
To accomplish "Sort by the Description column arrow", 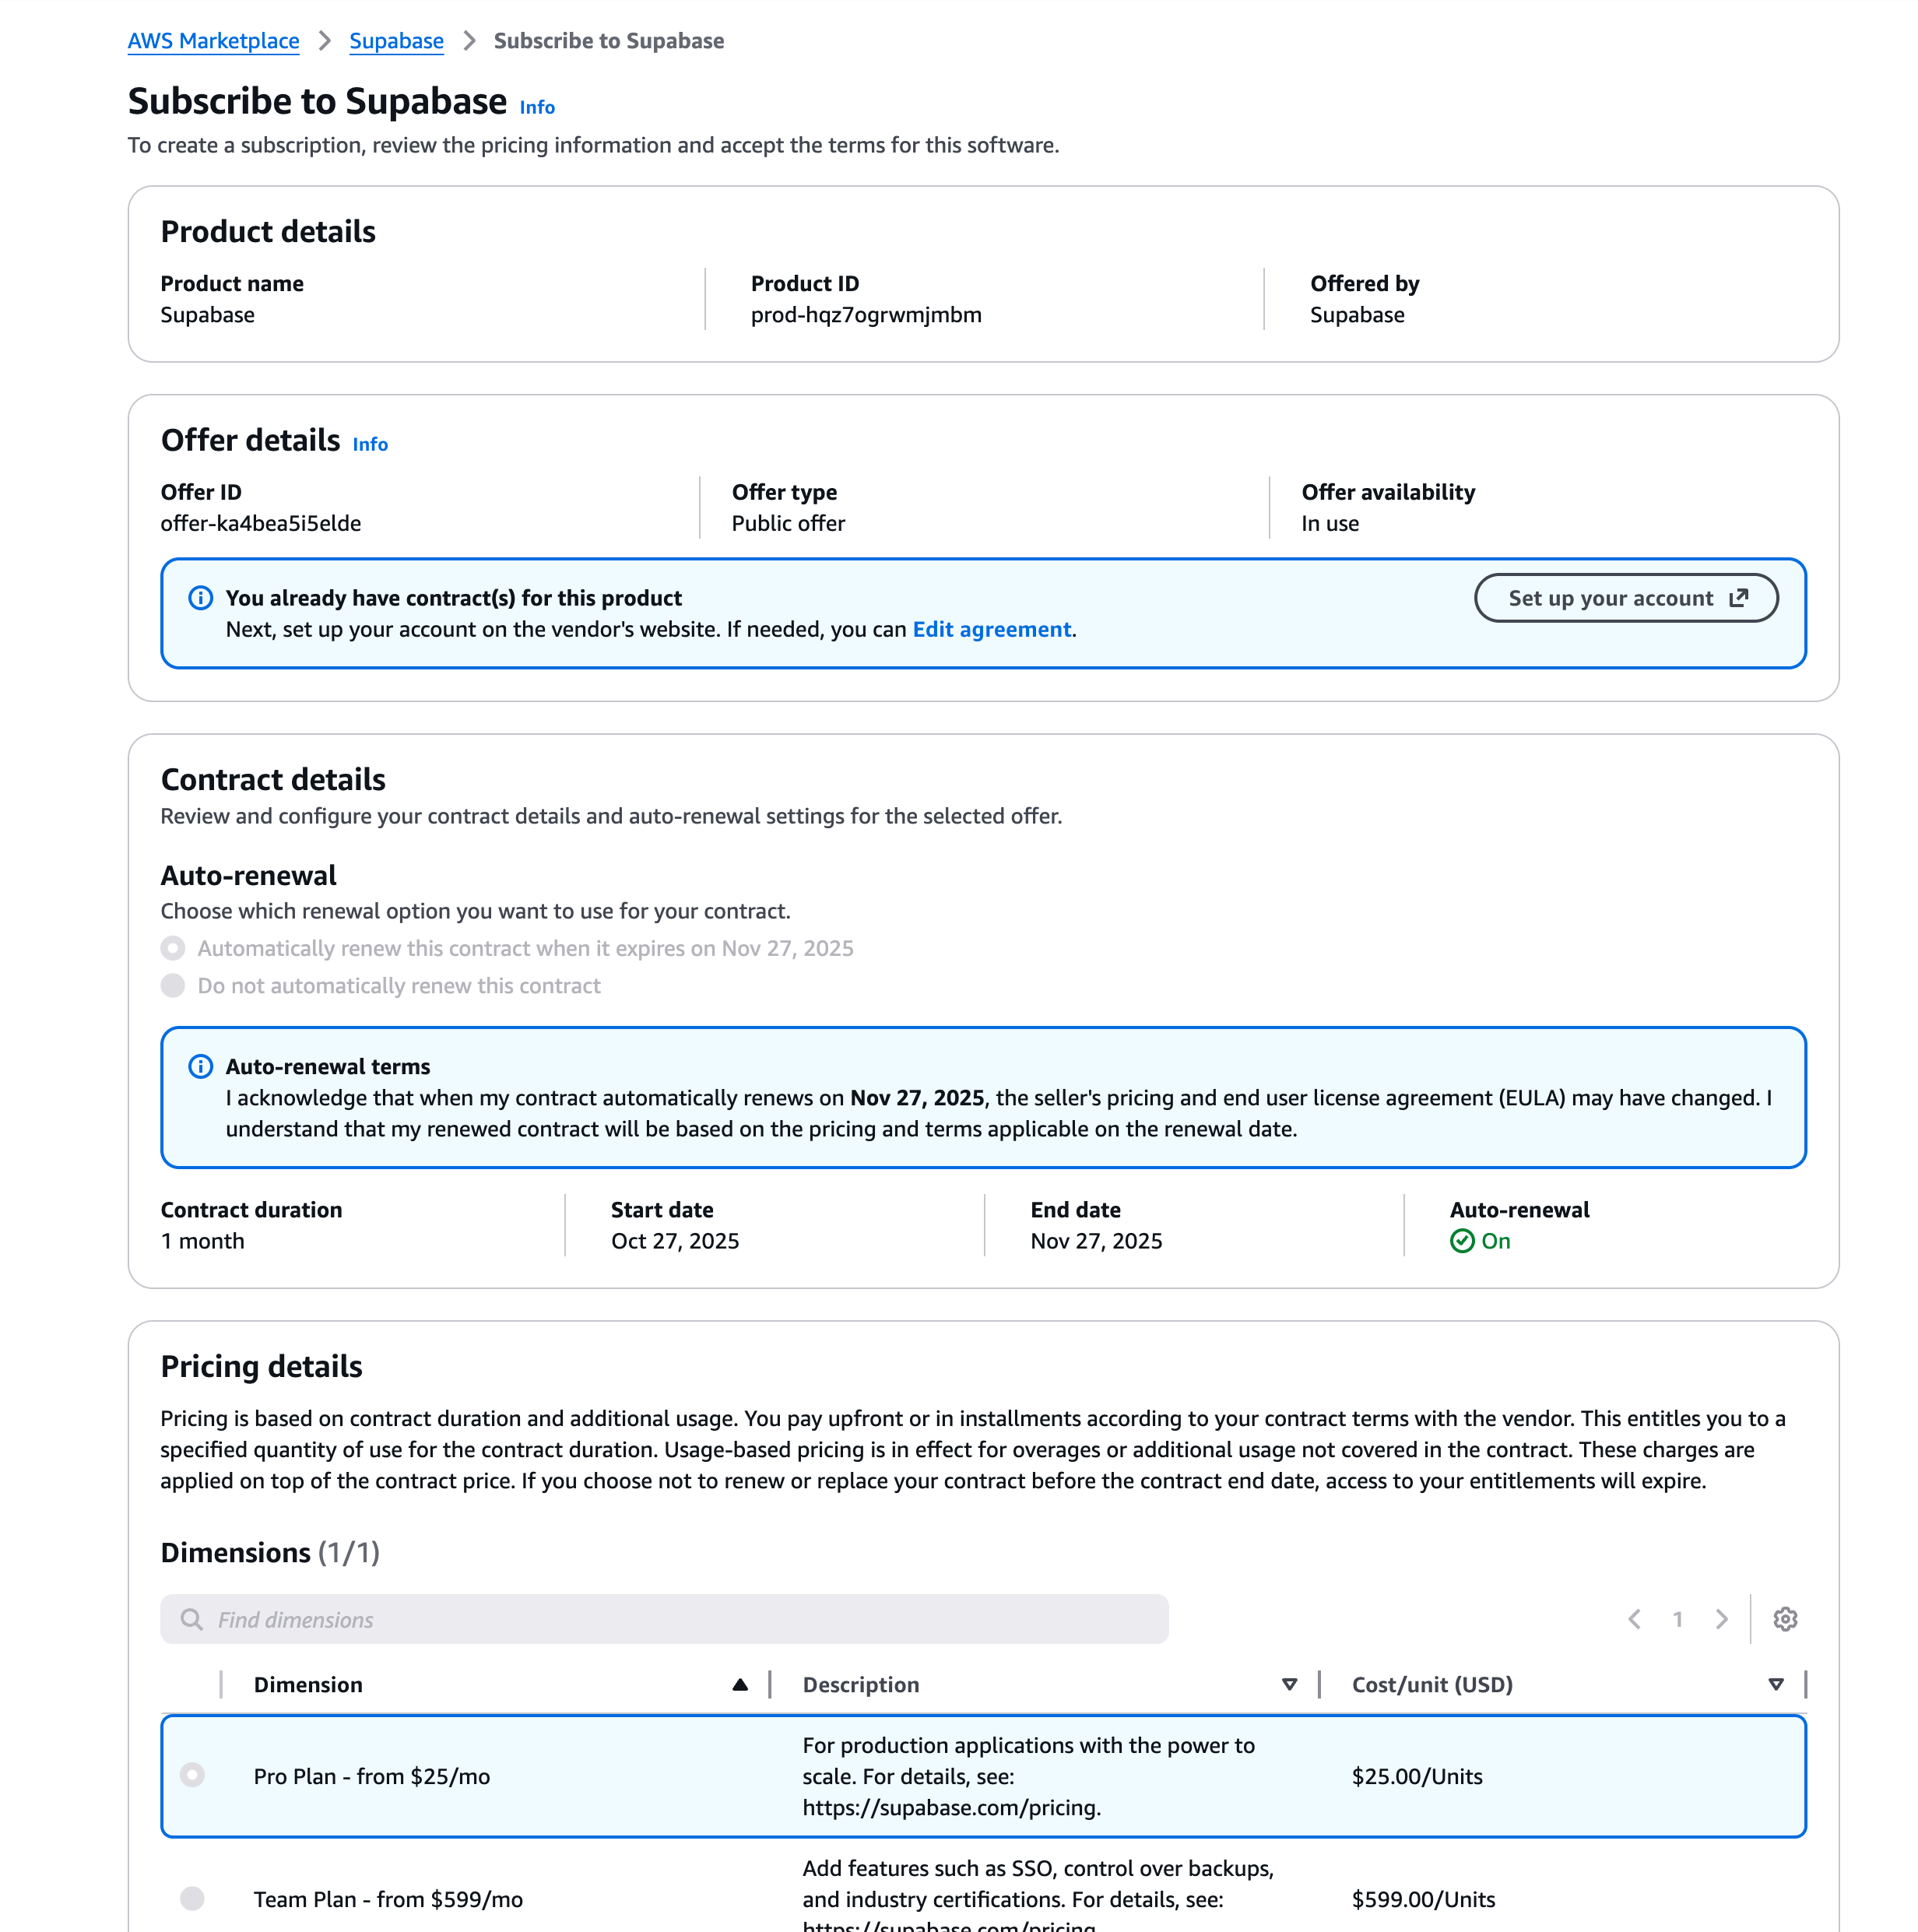I will (1289, 1685).
